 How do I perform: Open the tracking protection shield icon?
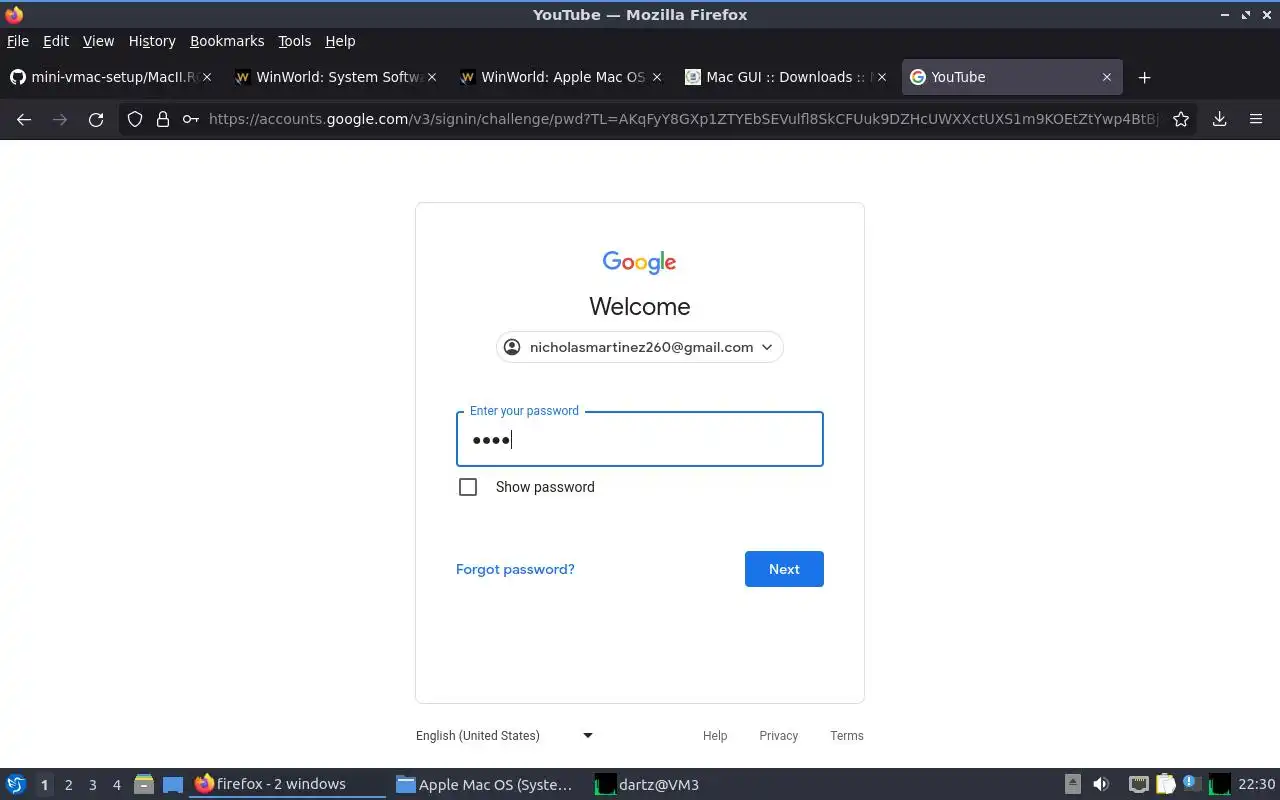pyautogui.click(x=135, y=119)
